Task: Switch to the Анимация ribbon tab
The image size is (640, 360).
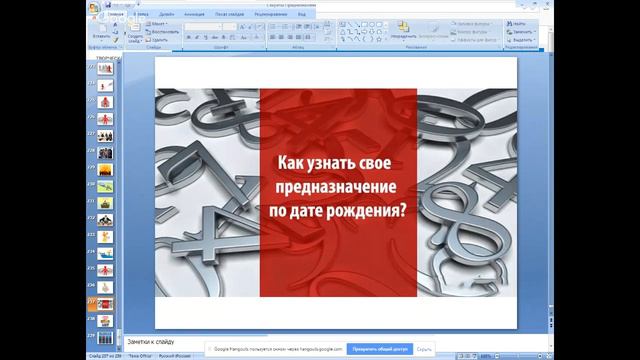Action: coord(194,14)
